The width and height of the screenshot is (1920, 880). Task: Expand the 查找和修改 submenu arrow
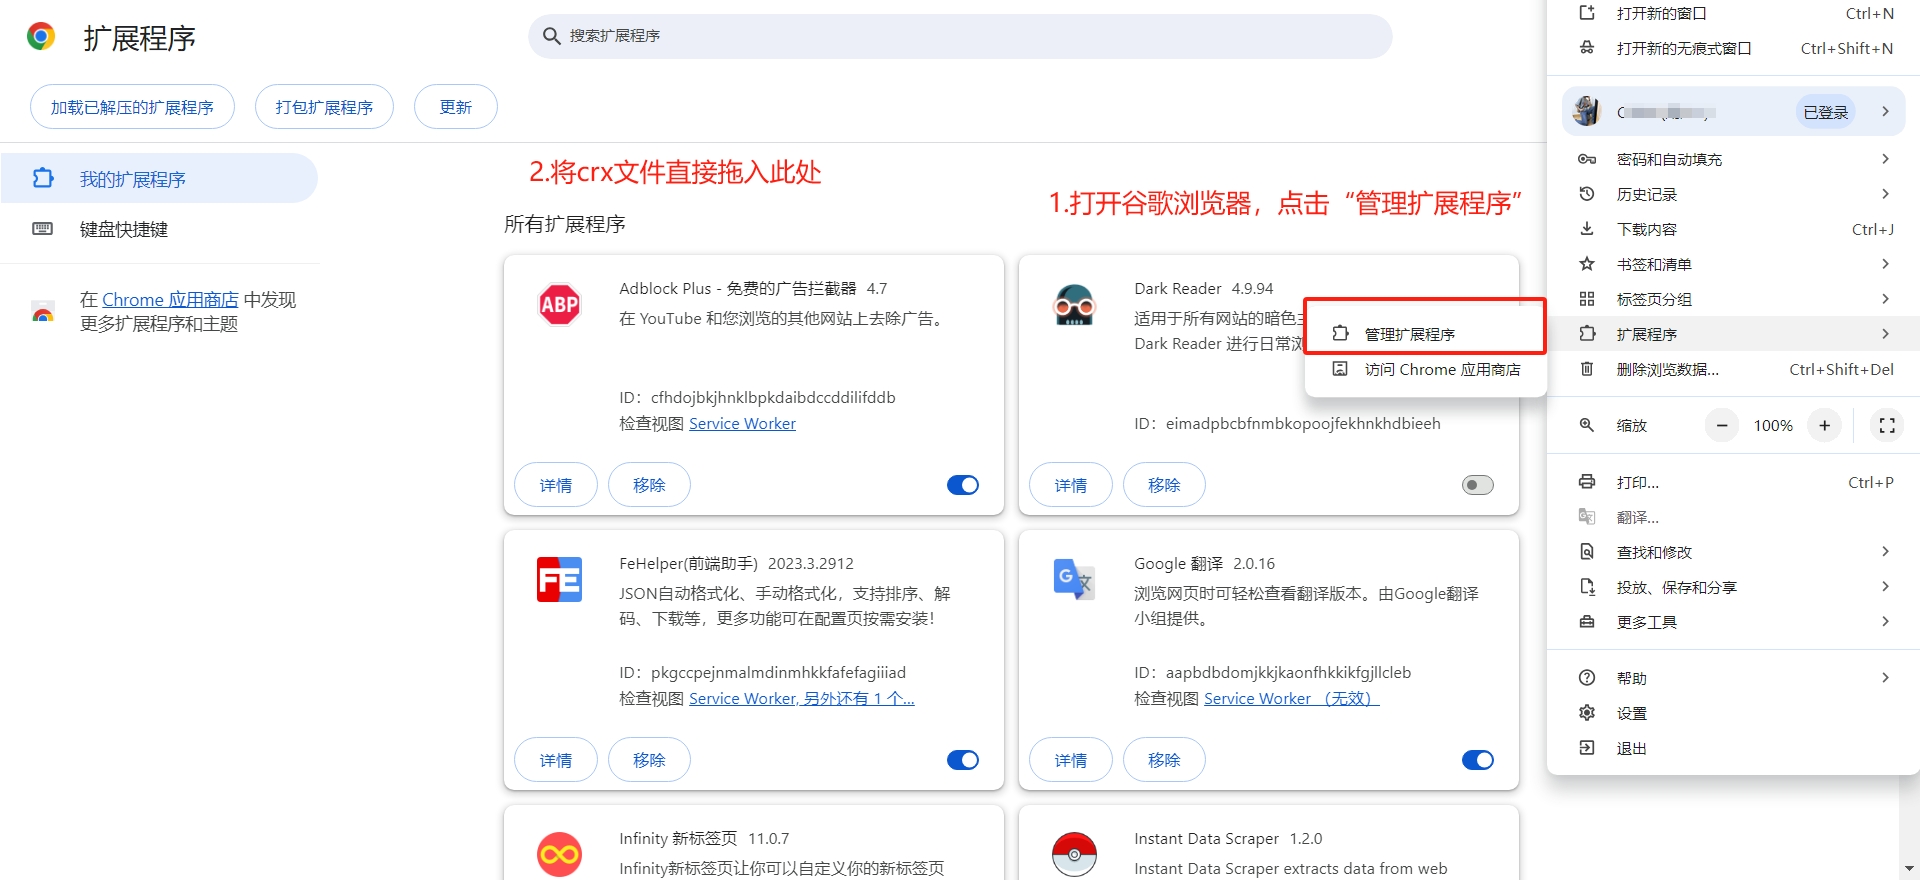click(x=1885, y=552)
